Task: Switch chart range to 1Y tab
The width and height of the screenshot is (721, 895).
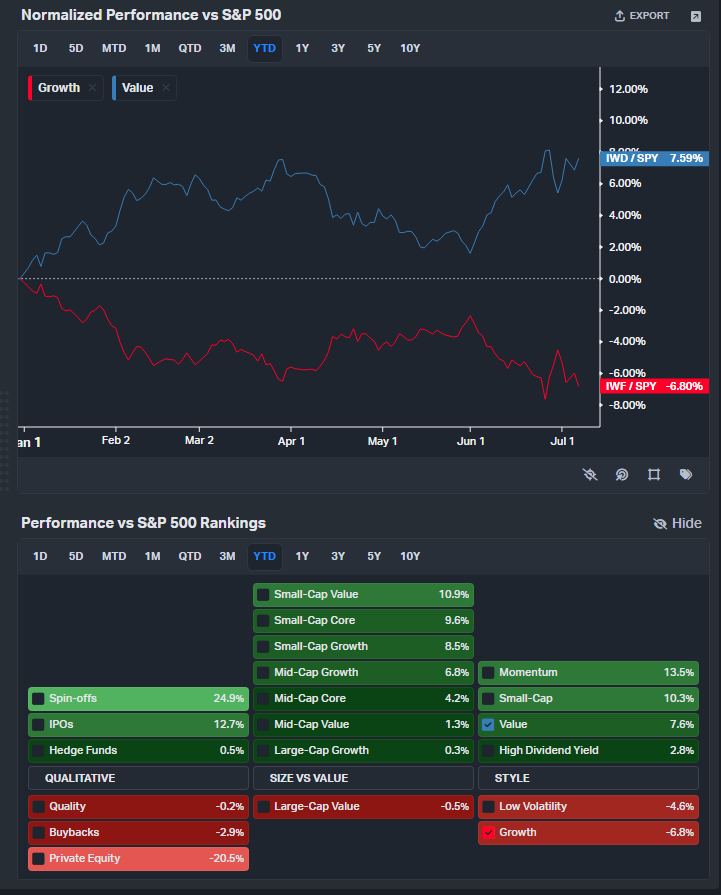Action: click(302, 49)
